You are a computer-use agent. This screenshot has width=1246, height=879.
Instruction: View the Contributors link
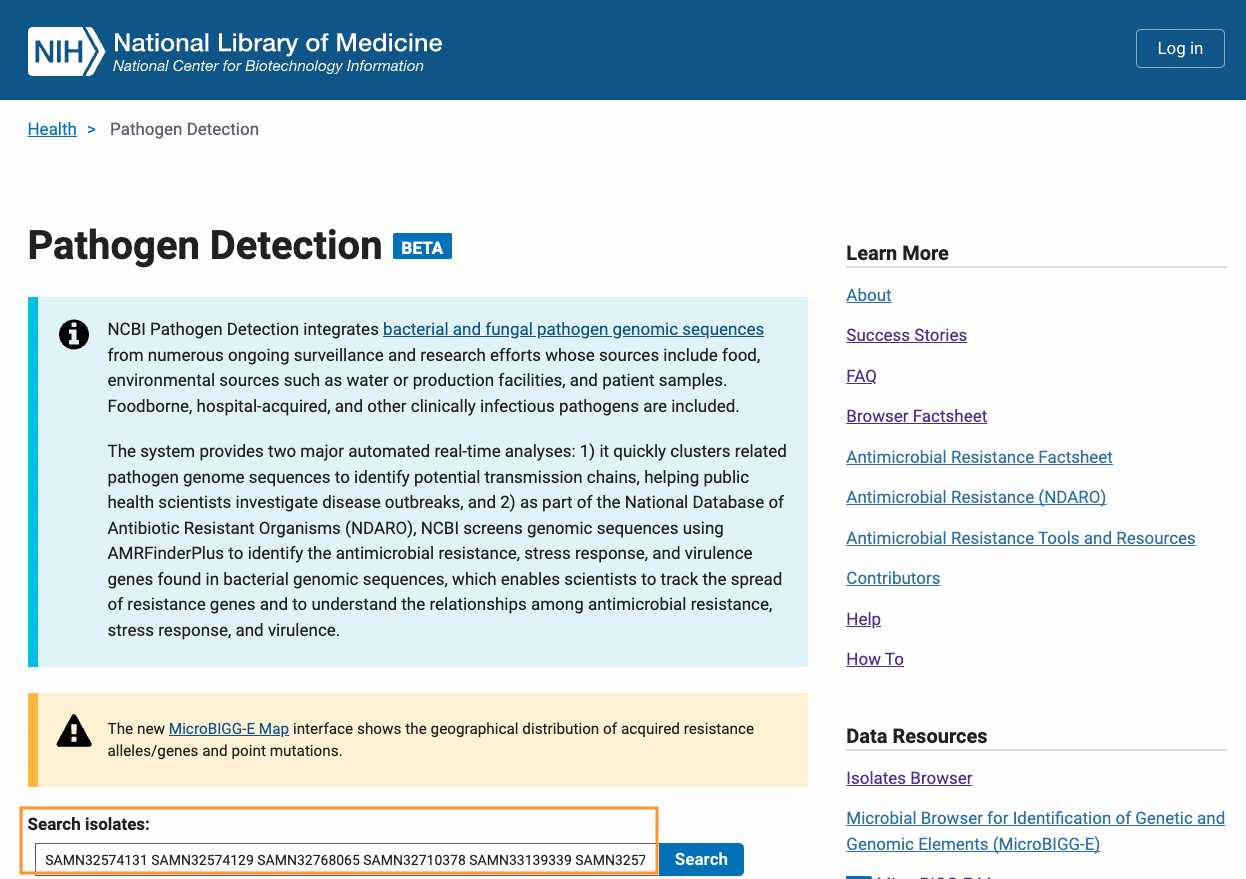(893, 578)
